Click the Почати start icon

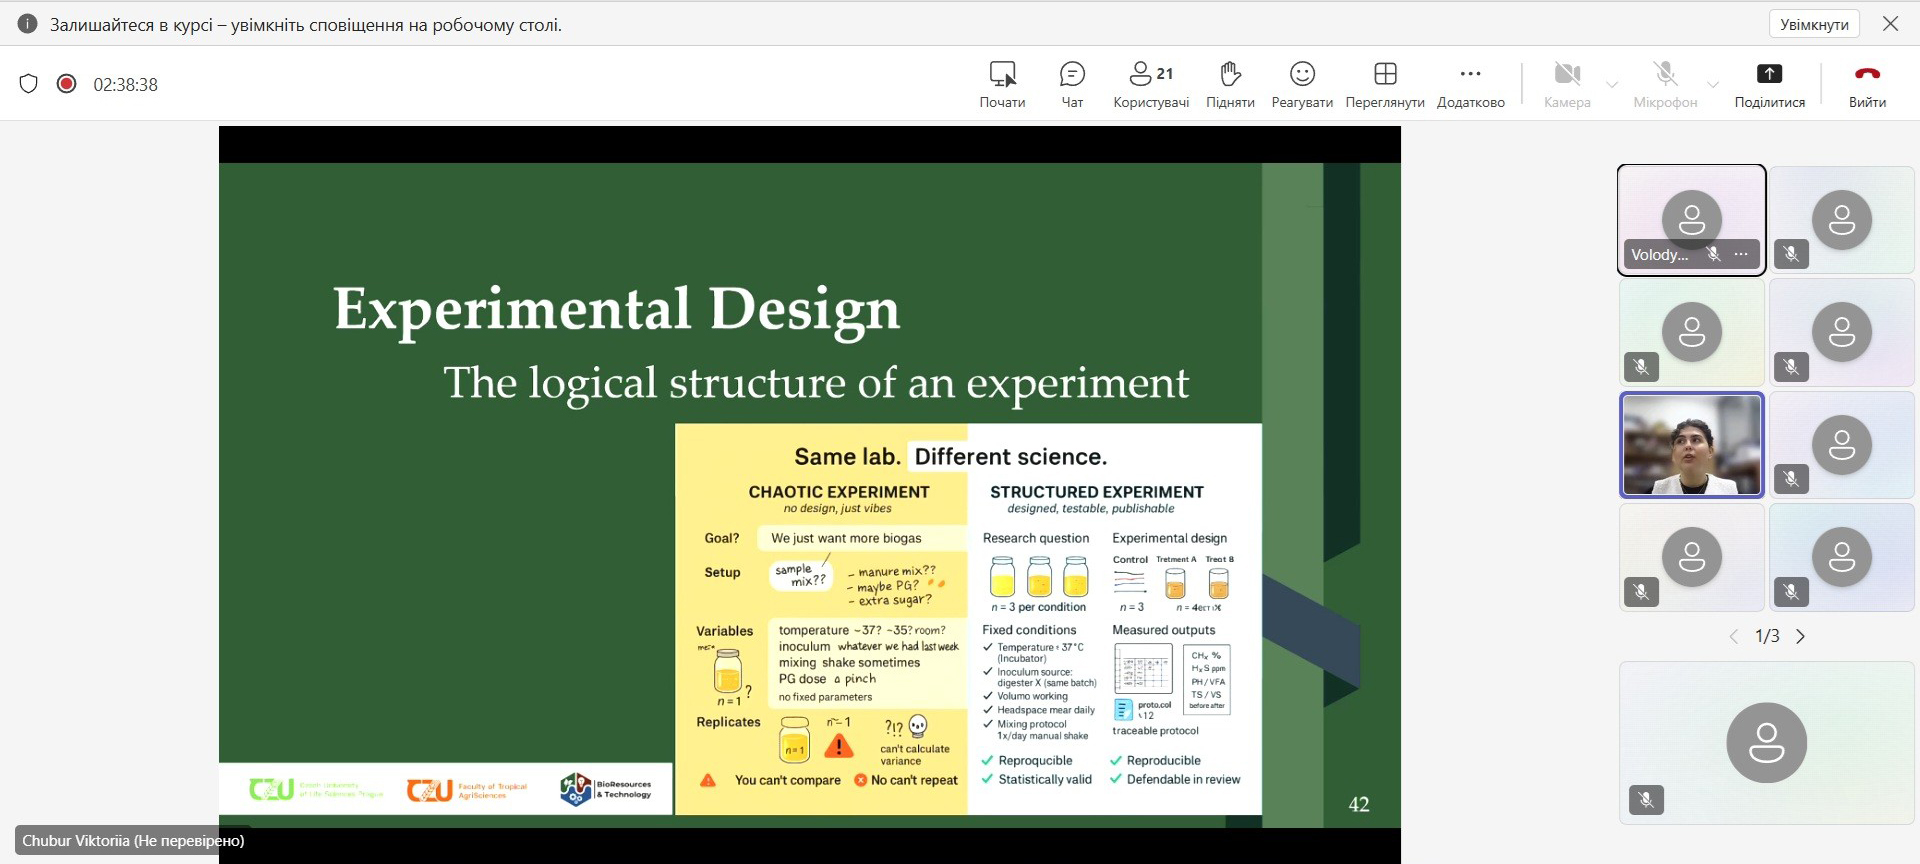tap(1002, 84)
